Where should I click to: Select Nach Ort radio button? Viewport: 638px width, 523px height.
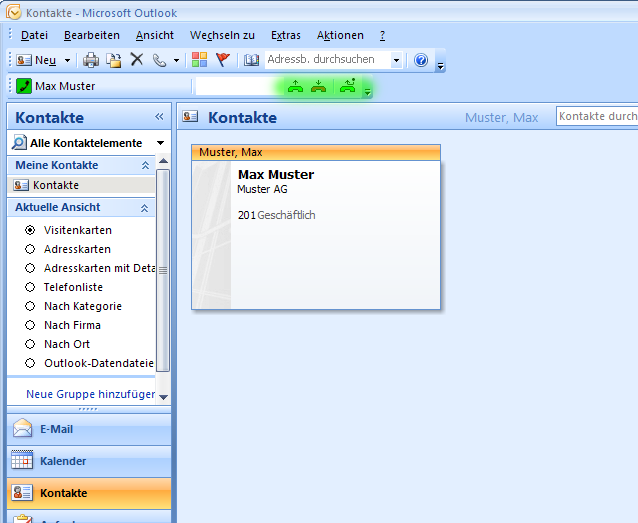[x=30, y=344]
